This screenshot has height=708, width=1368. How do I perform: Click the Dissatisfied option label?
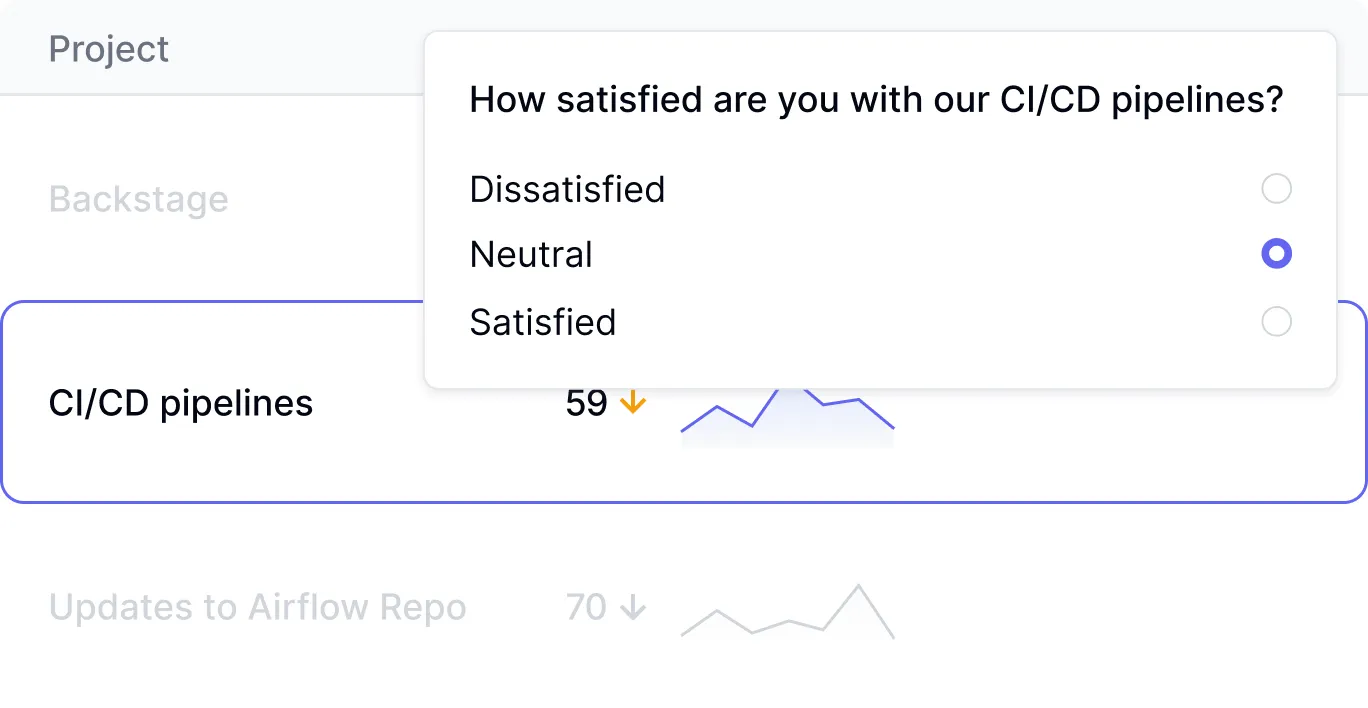(567, 189)
